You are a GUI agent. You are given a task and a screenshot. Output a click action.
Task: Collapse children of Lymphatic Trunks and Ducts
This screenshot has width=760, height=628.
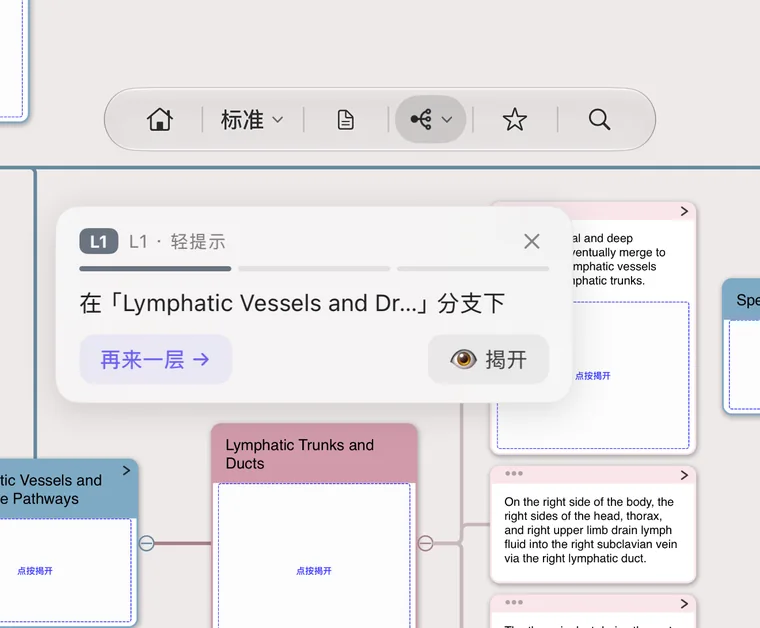pyautogui.click(x=426, y=543)
